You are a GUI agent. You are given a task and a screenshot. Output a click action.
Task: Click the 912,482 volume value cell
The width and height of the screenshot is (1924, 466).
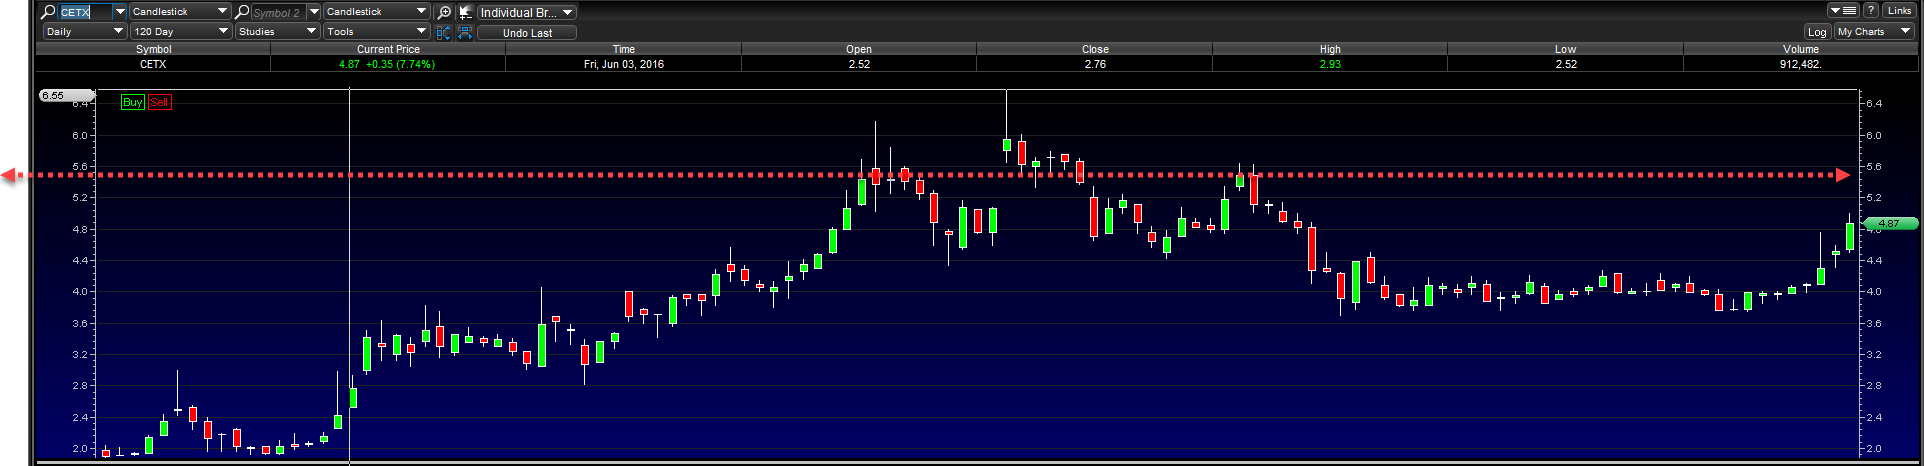[x=1801, y=64]
